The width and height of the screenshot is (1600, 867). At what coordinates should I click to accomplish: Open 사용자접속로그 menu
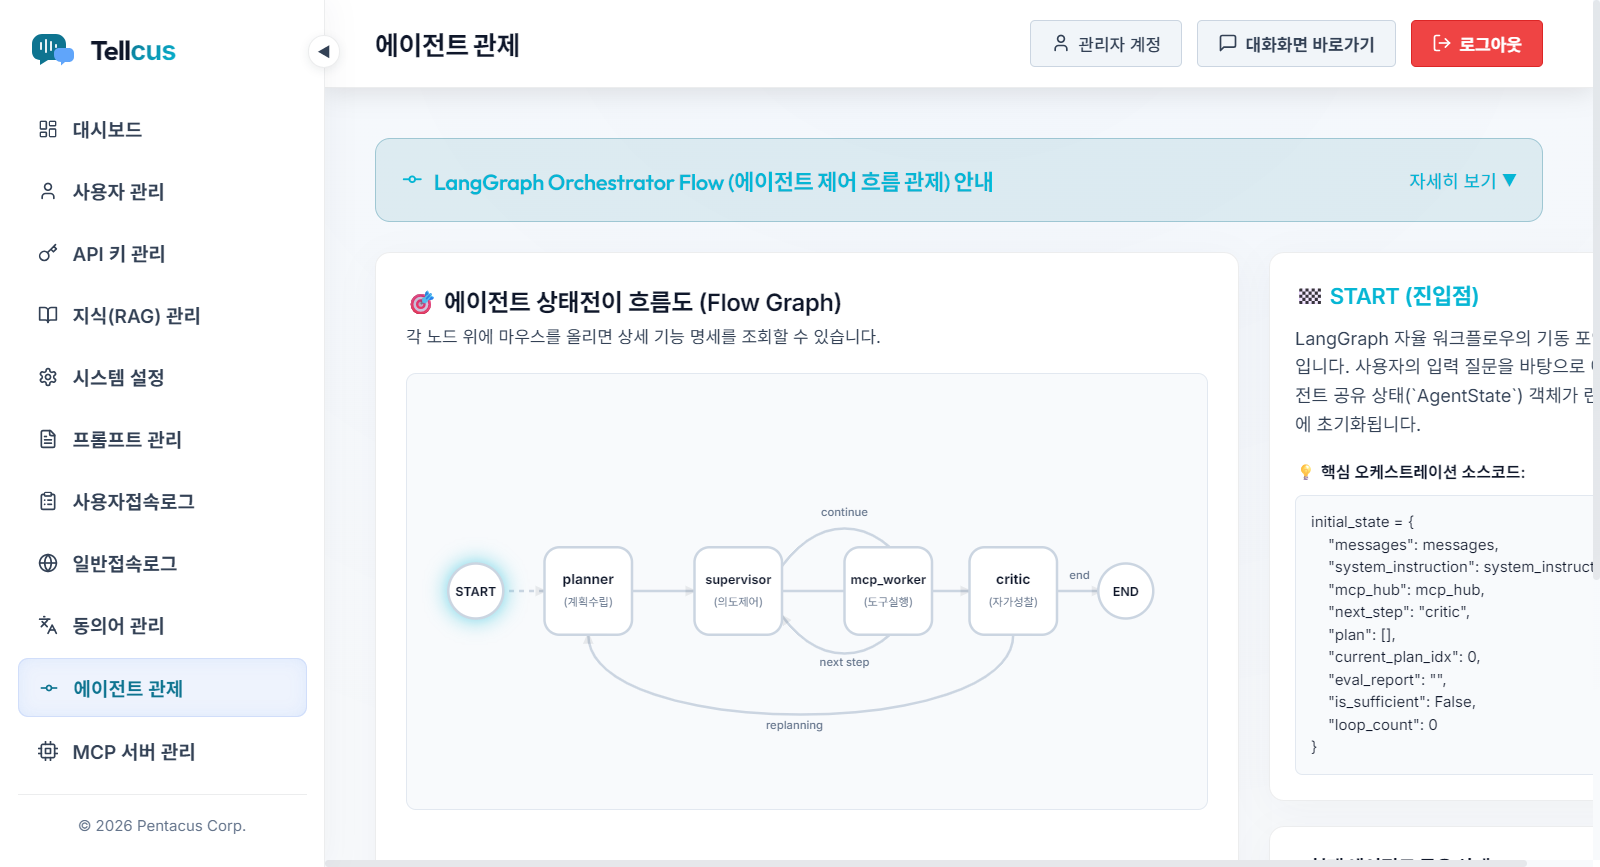[162, 501]
